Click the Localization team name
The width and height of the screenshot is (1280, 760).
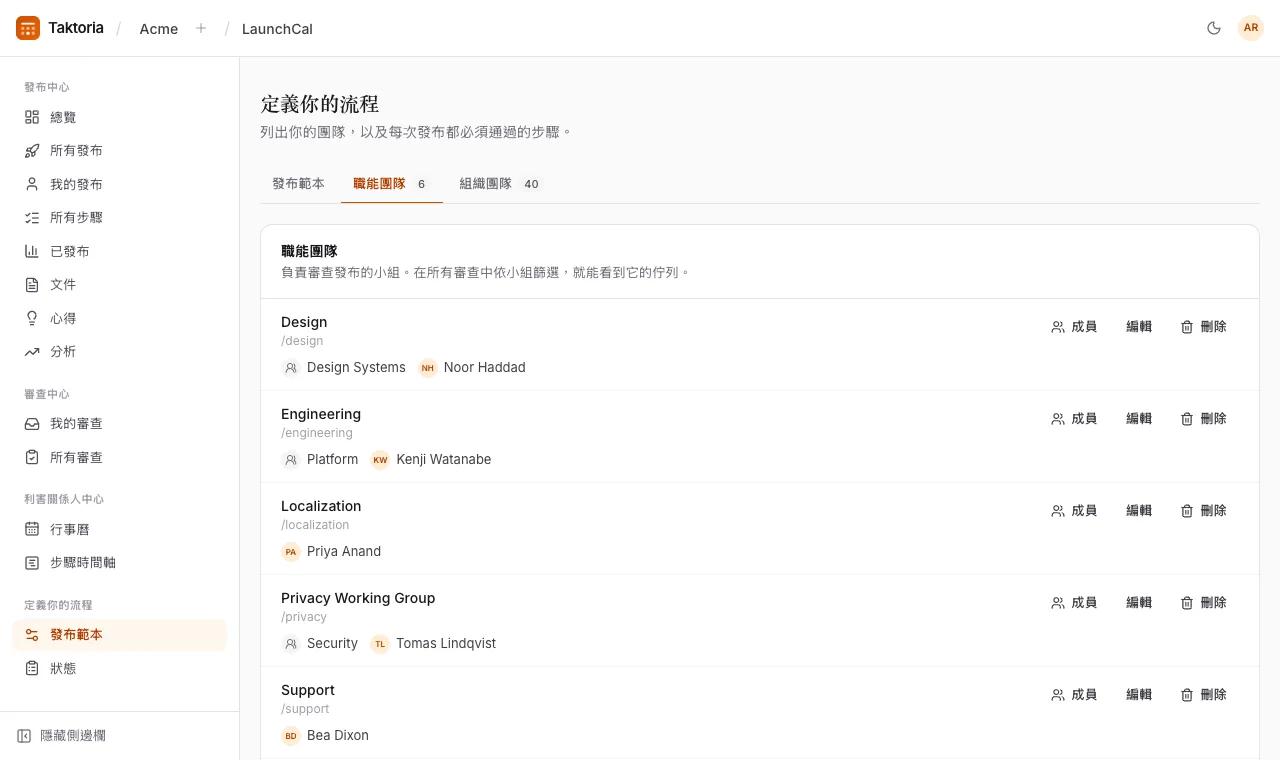[321, 506]
